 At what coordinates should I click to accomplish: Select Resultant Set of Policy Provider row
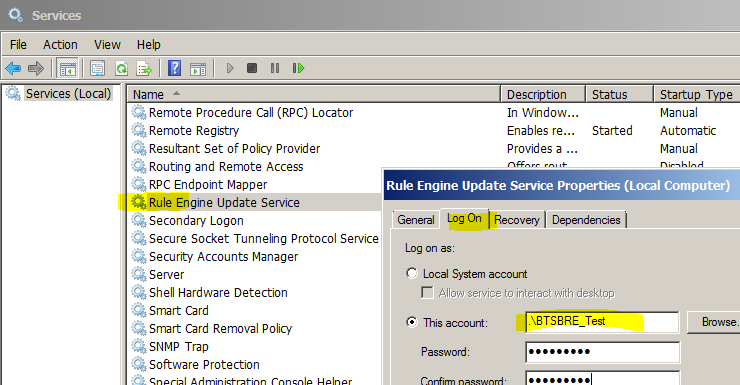(x=234, y=148)
